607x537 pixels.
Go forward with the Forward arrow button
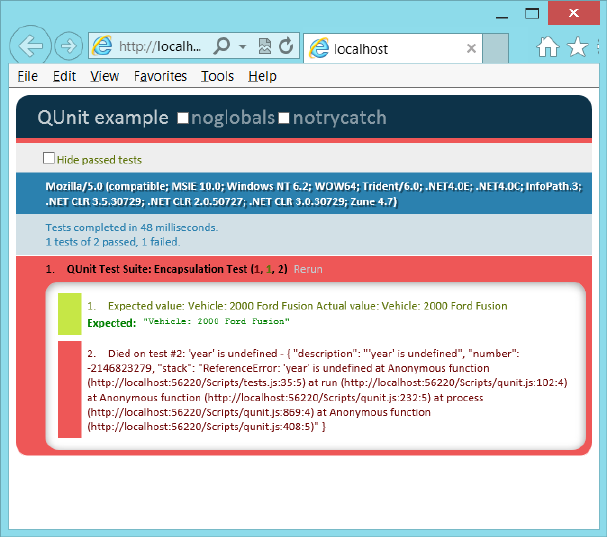click(69, 46)
